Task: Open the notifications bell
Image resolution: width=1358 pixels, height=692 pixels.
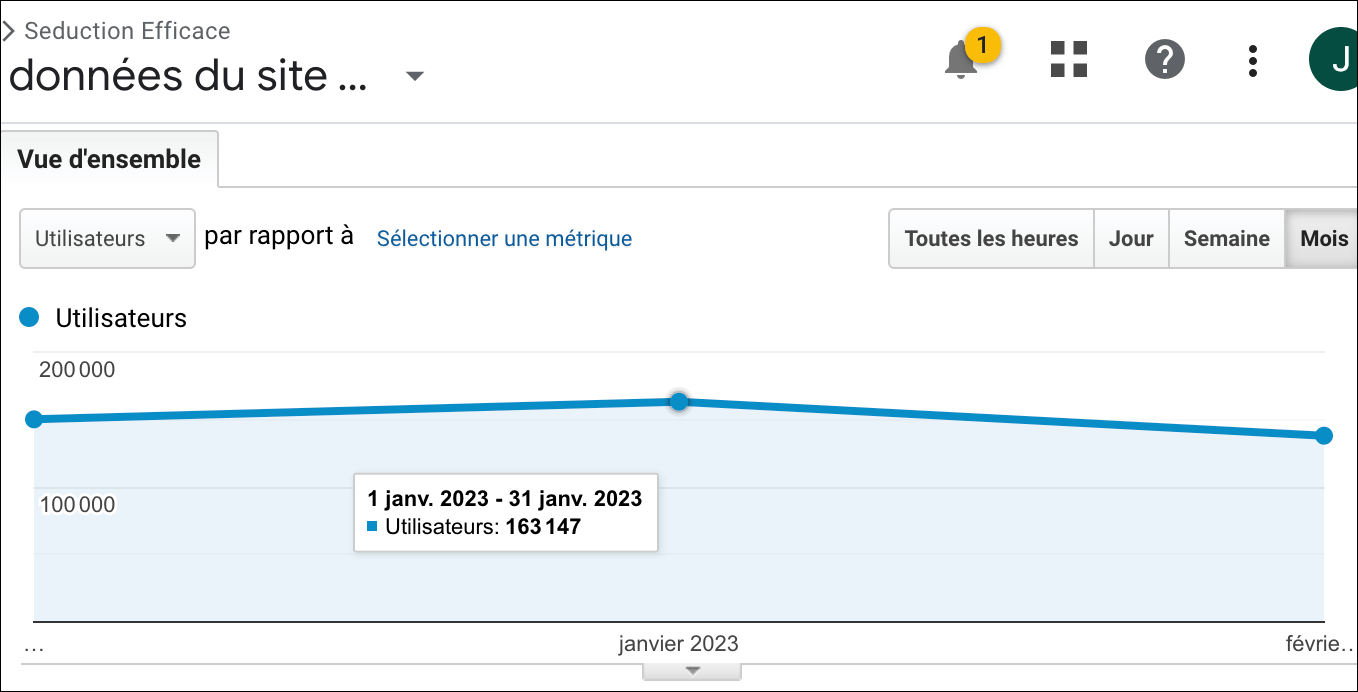Action: [x=960, y=61]
